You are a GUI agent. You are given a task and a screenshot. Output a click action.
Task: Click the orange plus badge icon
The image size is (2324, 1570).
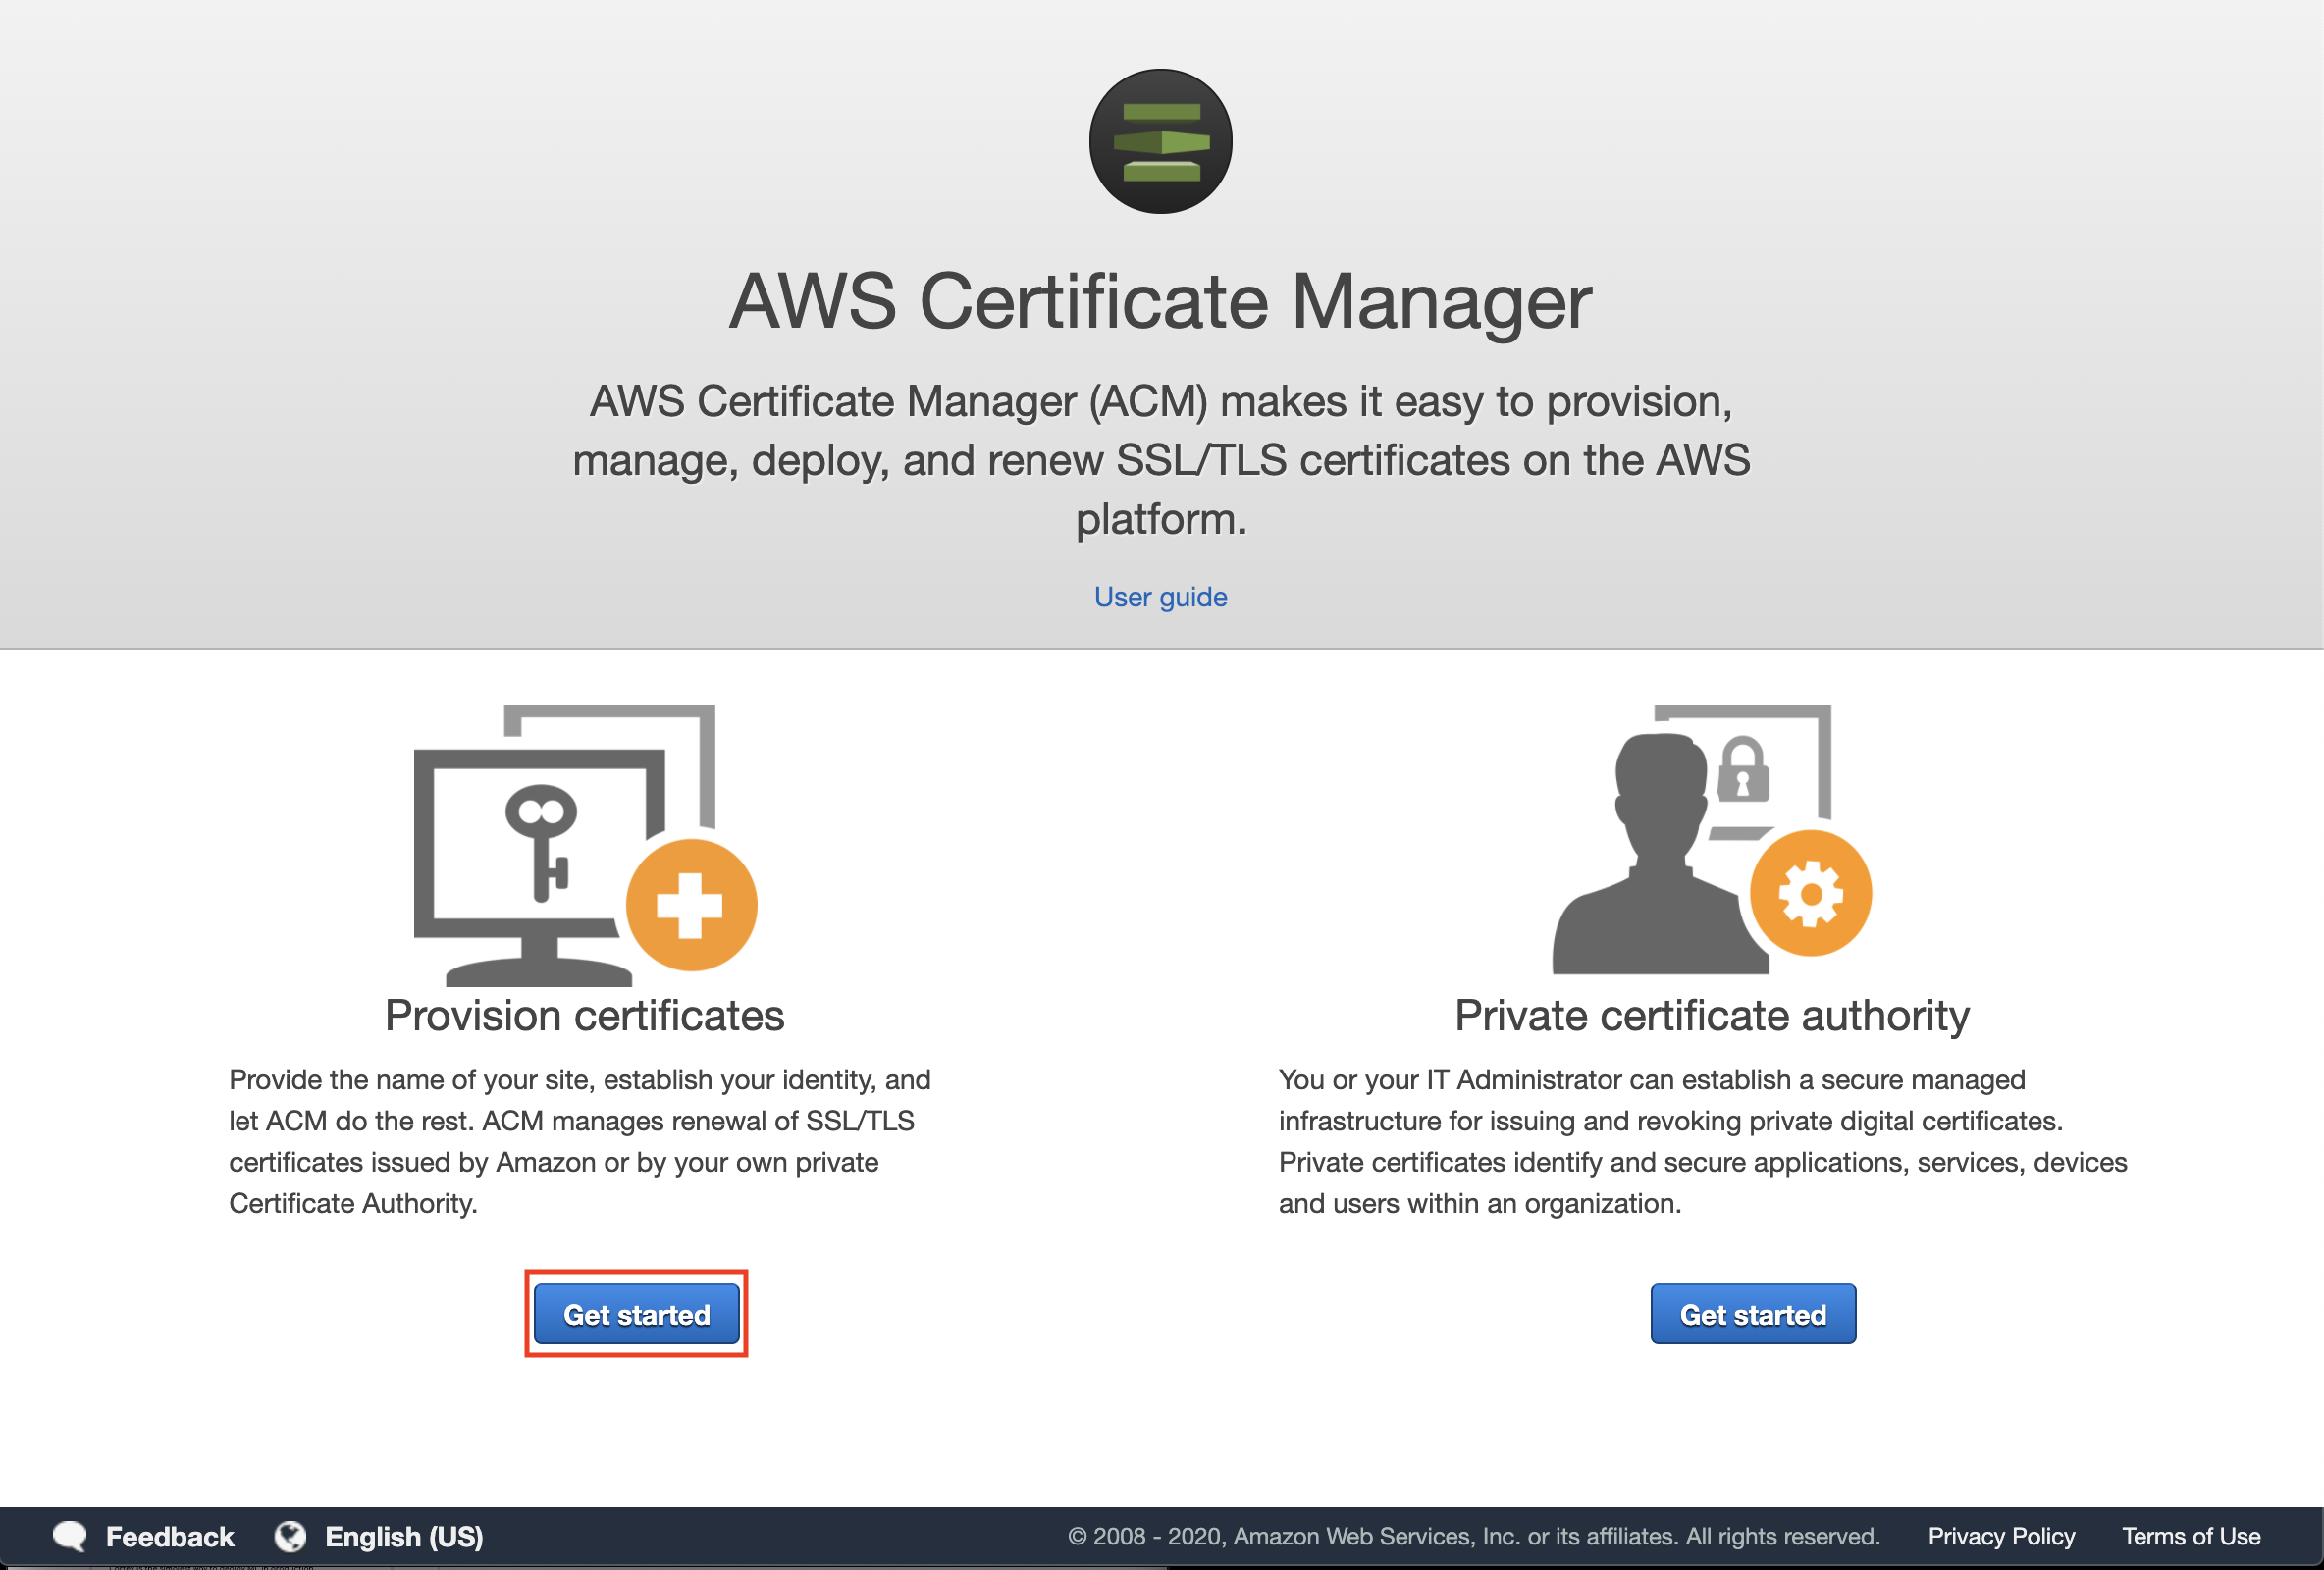(x=691, y=905)
